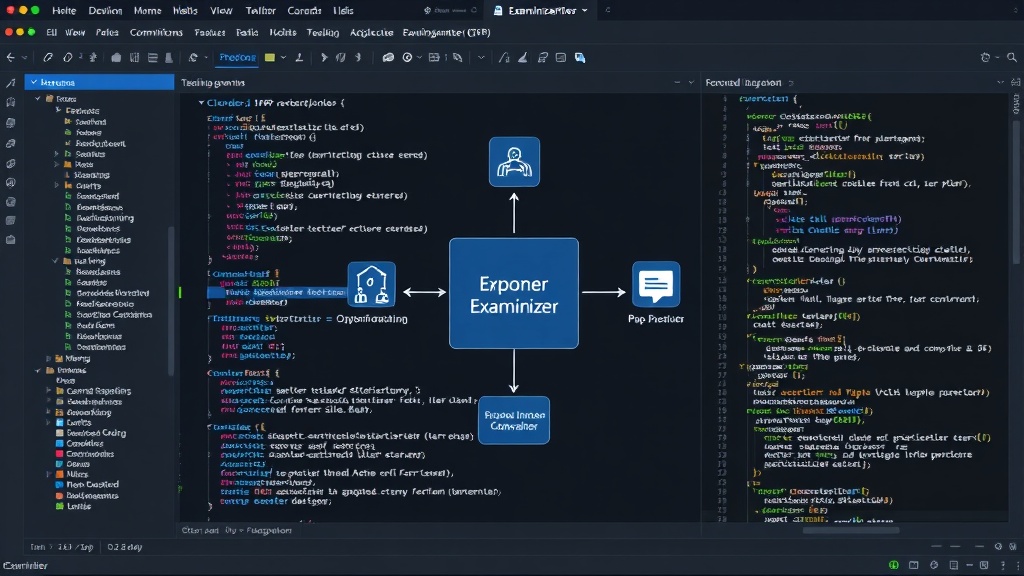
Task: Open the dropdown beside the clock icon
Action: click(419, 57)
